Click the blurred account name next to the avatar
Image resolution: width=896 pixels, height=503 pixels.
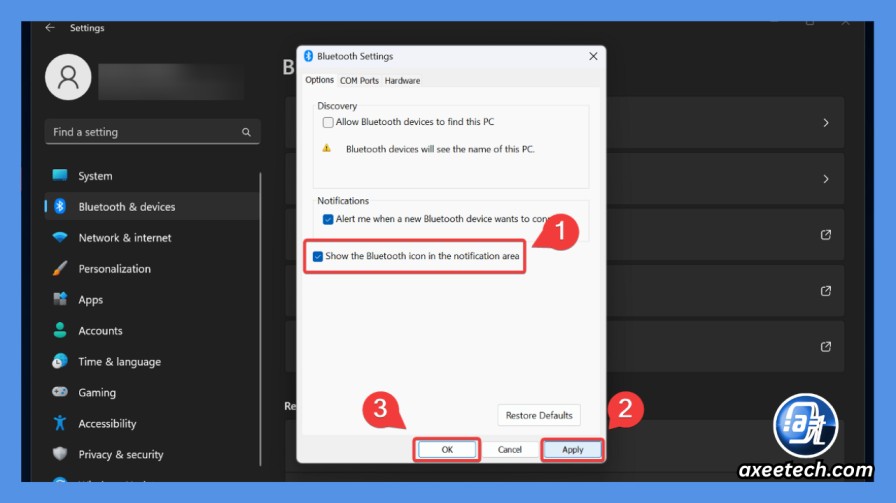pyautogui.click(x=171, y=82)
